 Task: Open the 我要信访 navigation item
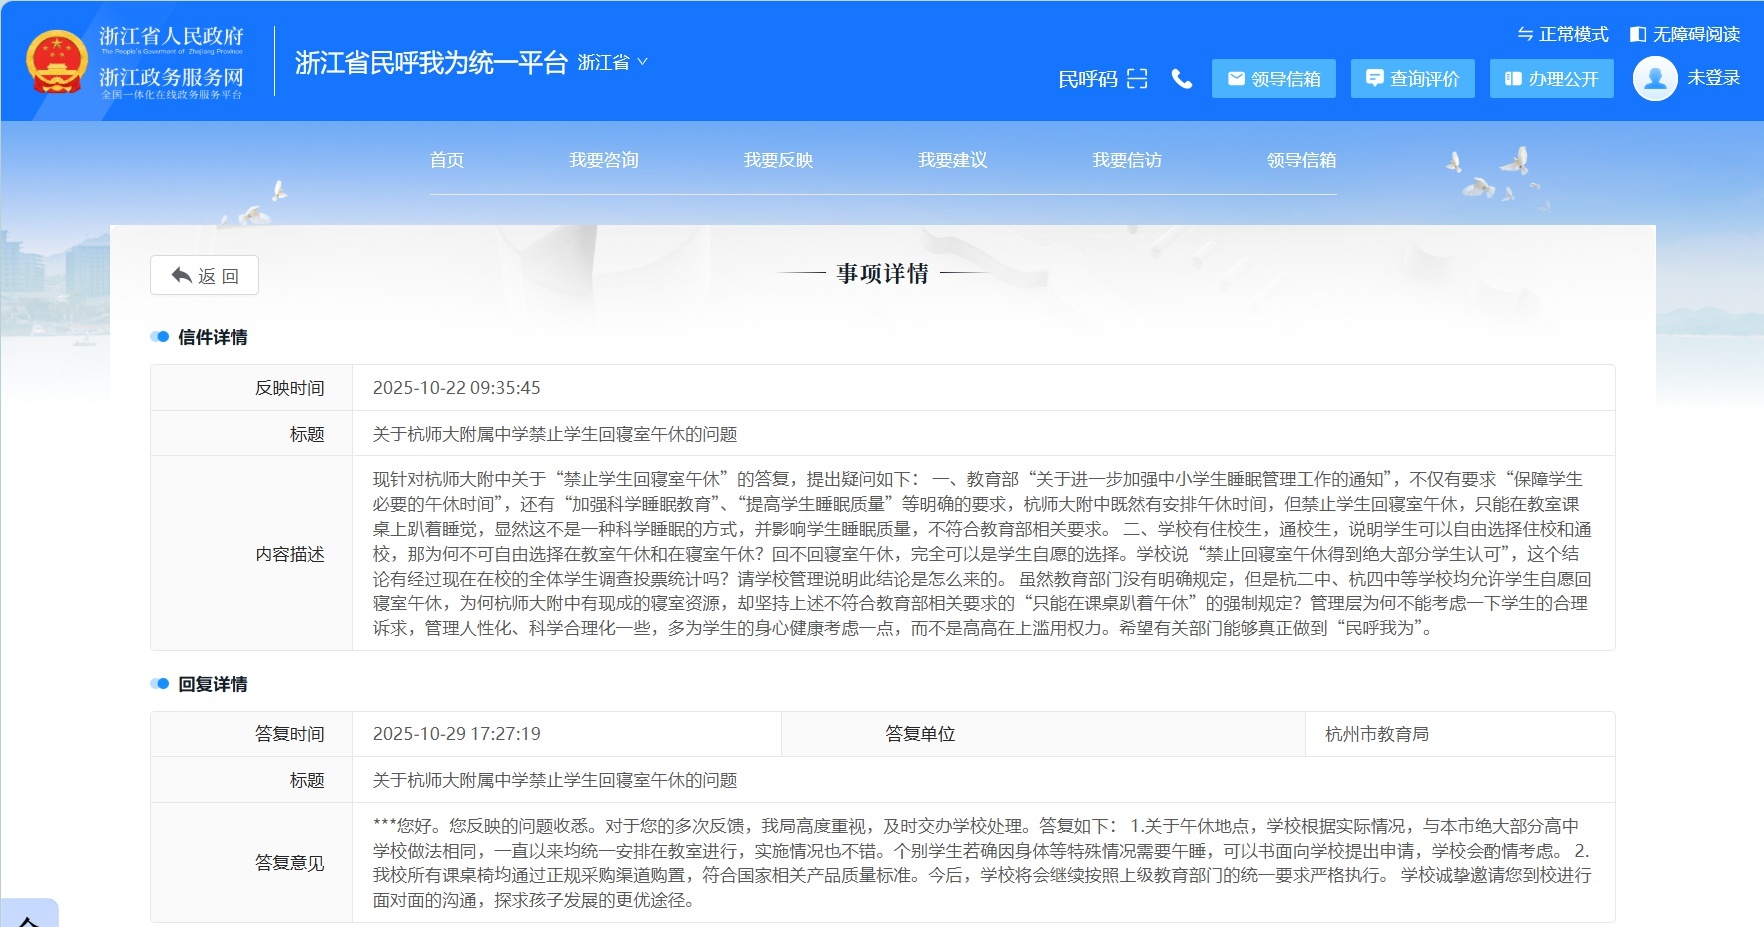1126,160
